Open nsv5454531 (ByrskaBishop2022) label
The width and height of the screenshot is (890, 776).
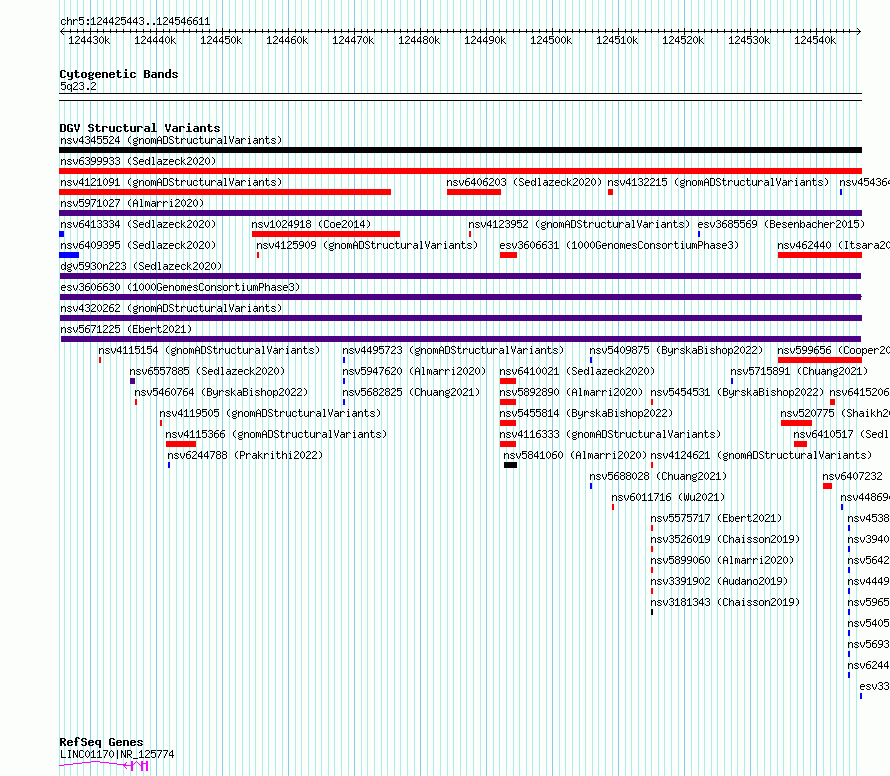(737, 392)
